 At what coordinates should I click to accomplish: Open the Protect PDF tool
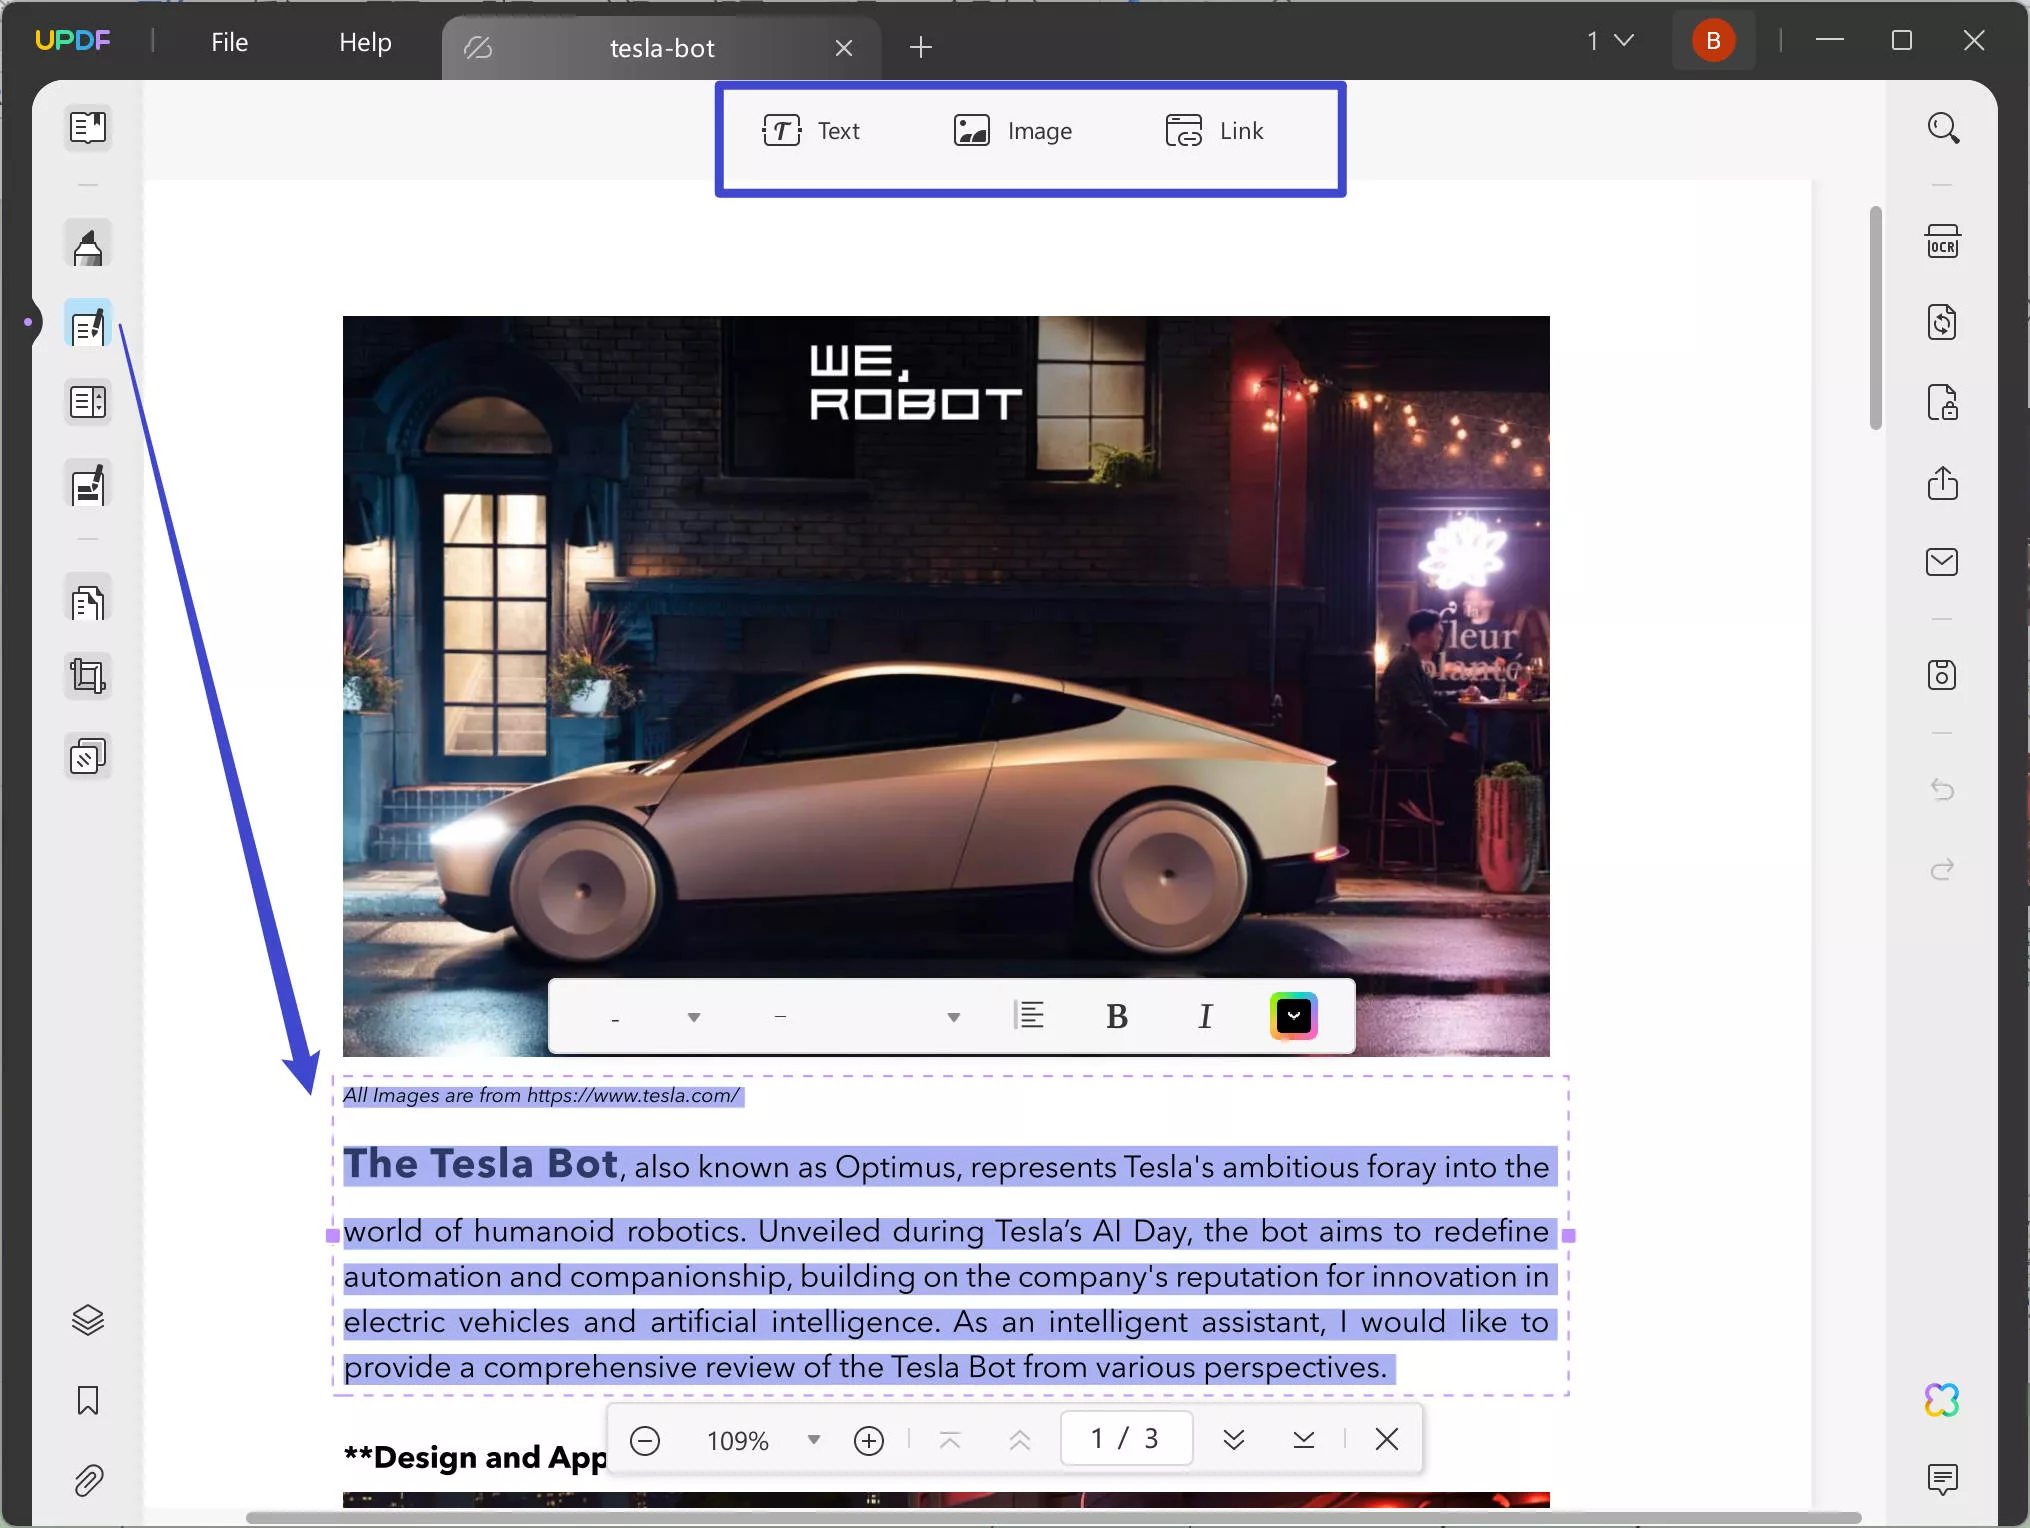(x=1942, y=404)
